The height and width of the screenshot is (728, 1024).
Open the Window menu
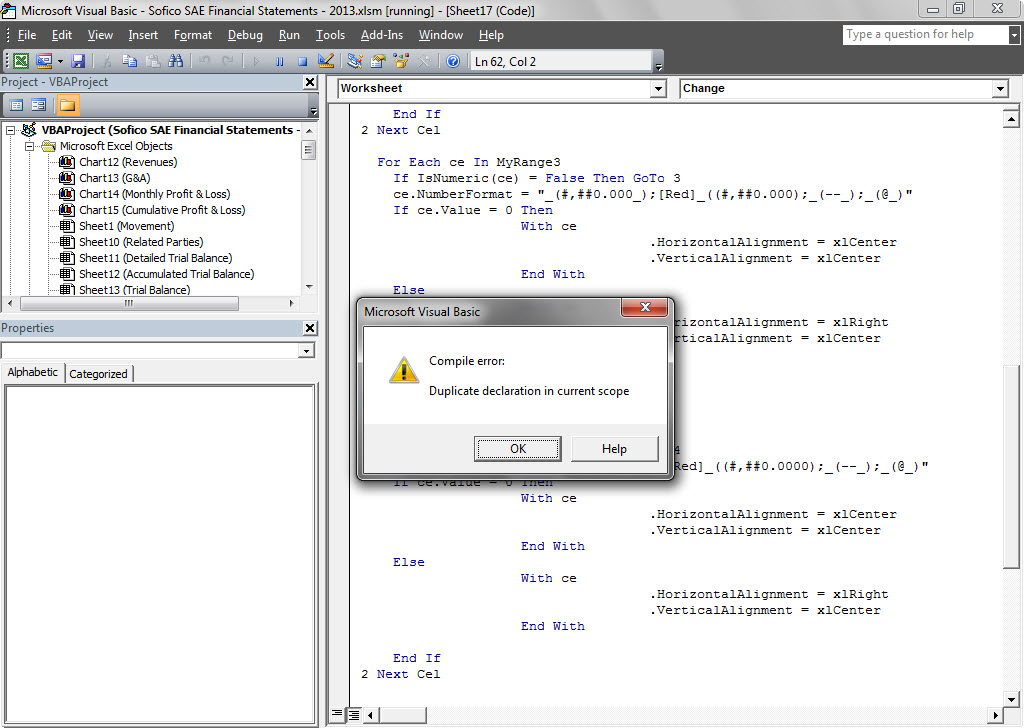coord(441,35)
